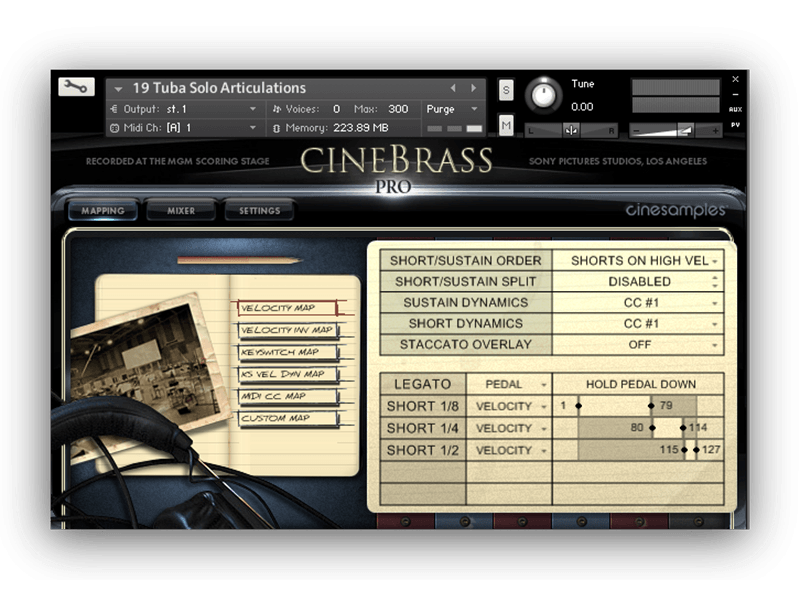Click the Max voices value field
The height and width of the screenshot is (600, 800).
398,109
